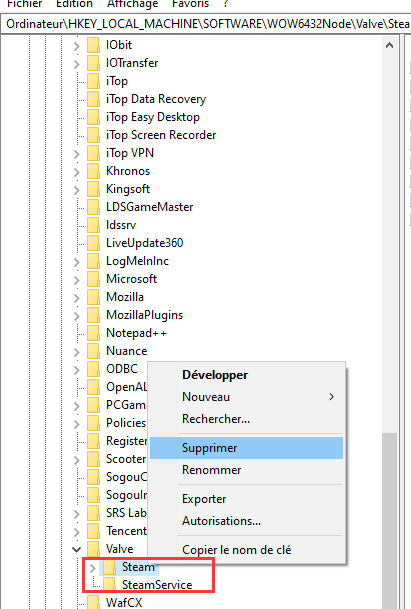Screen dimensions: 411x609
Task: Expand the Nuance key chevron
Action: [x=77, y=352]
